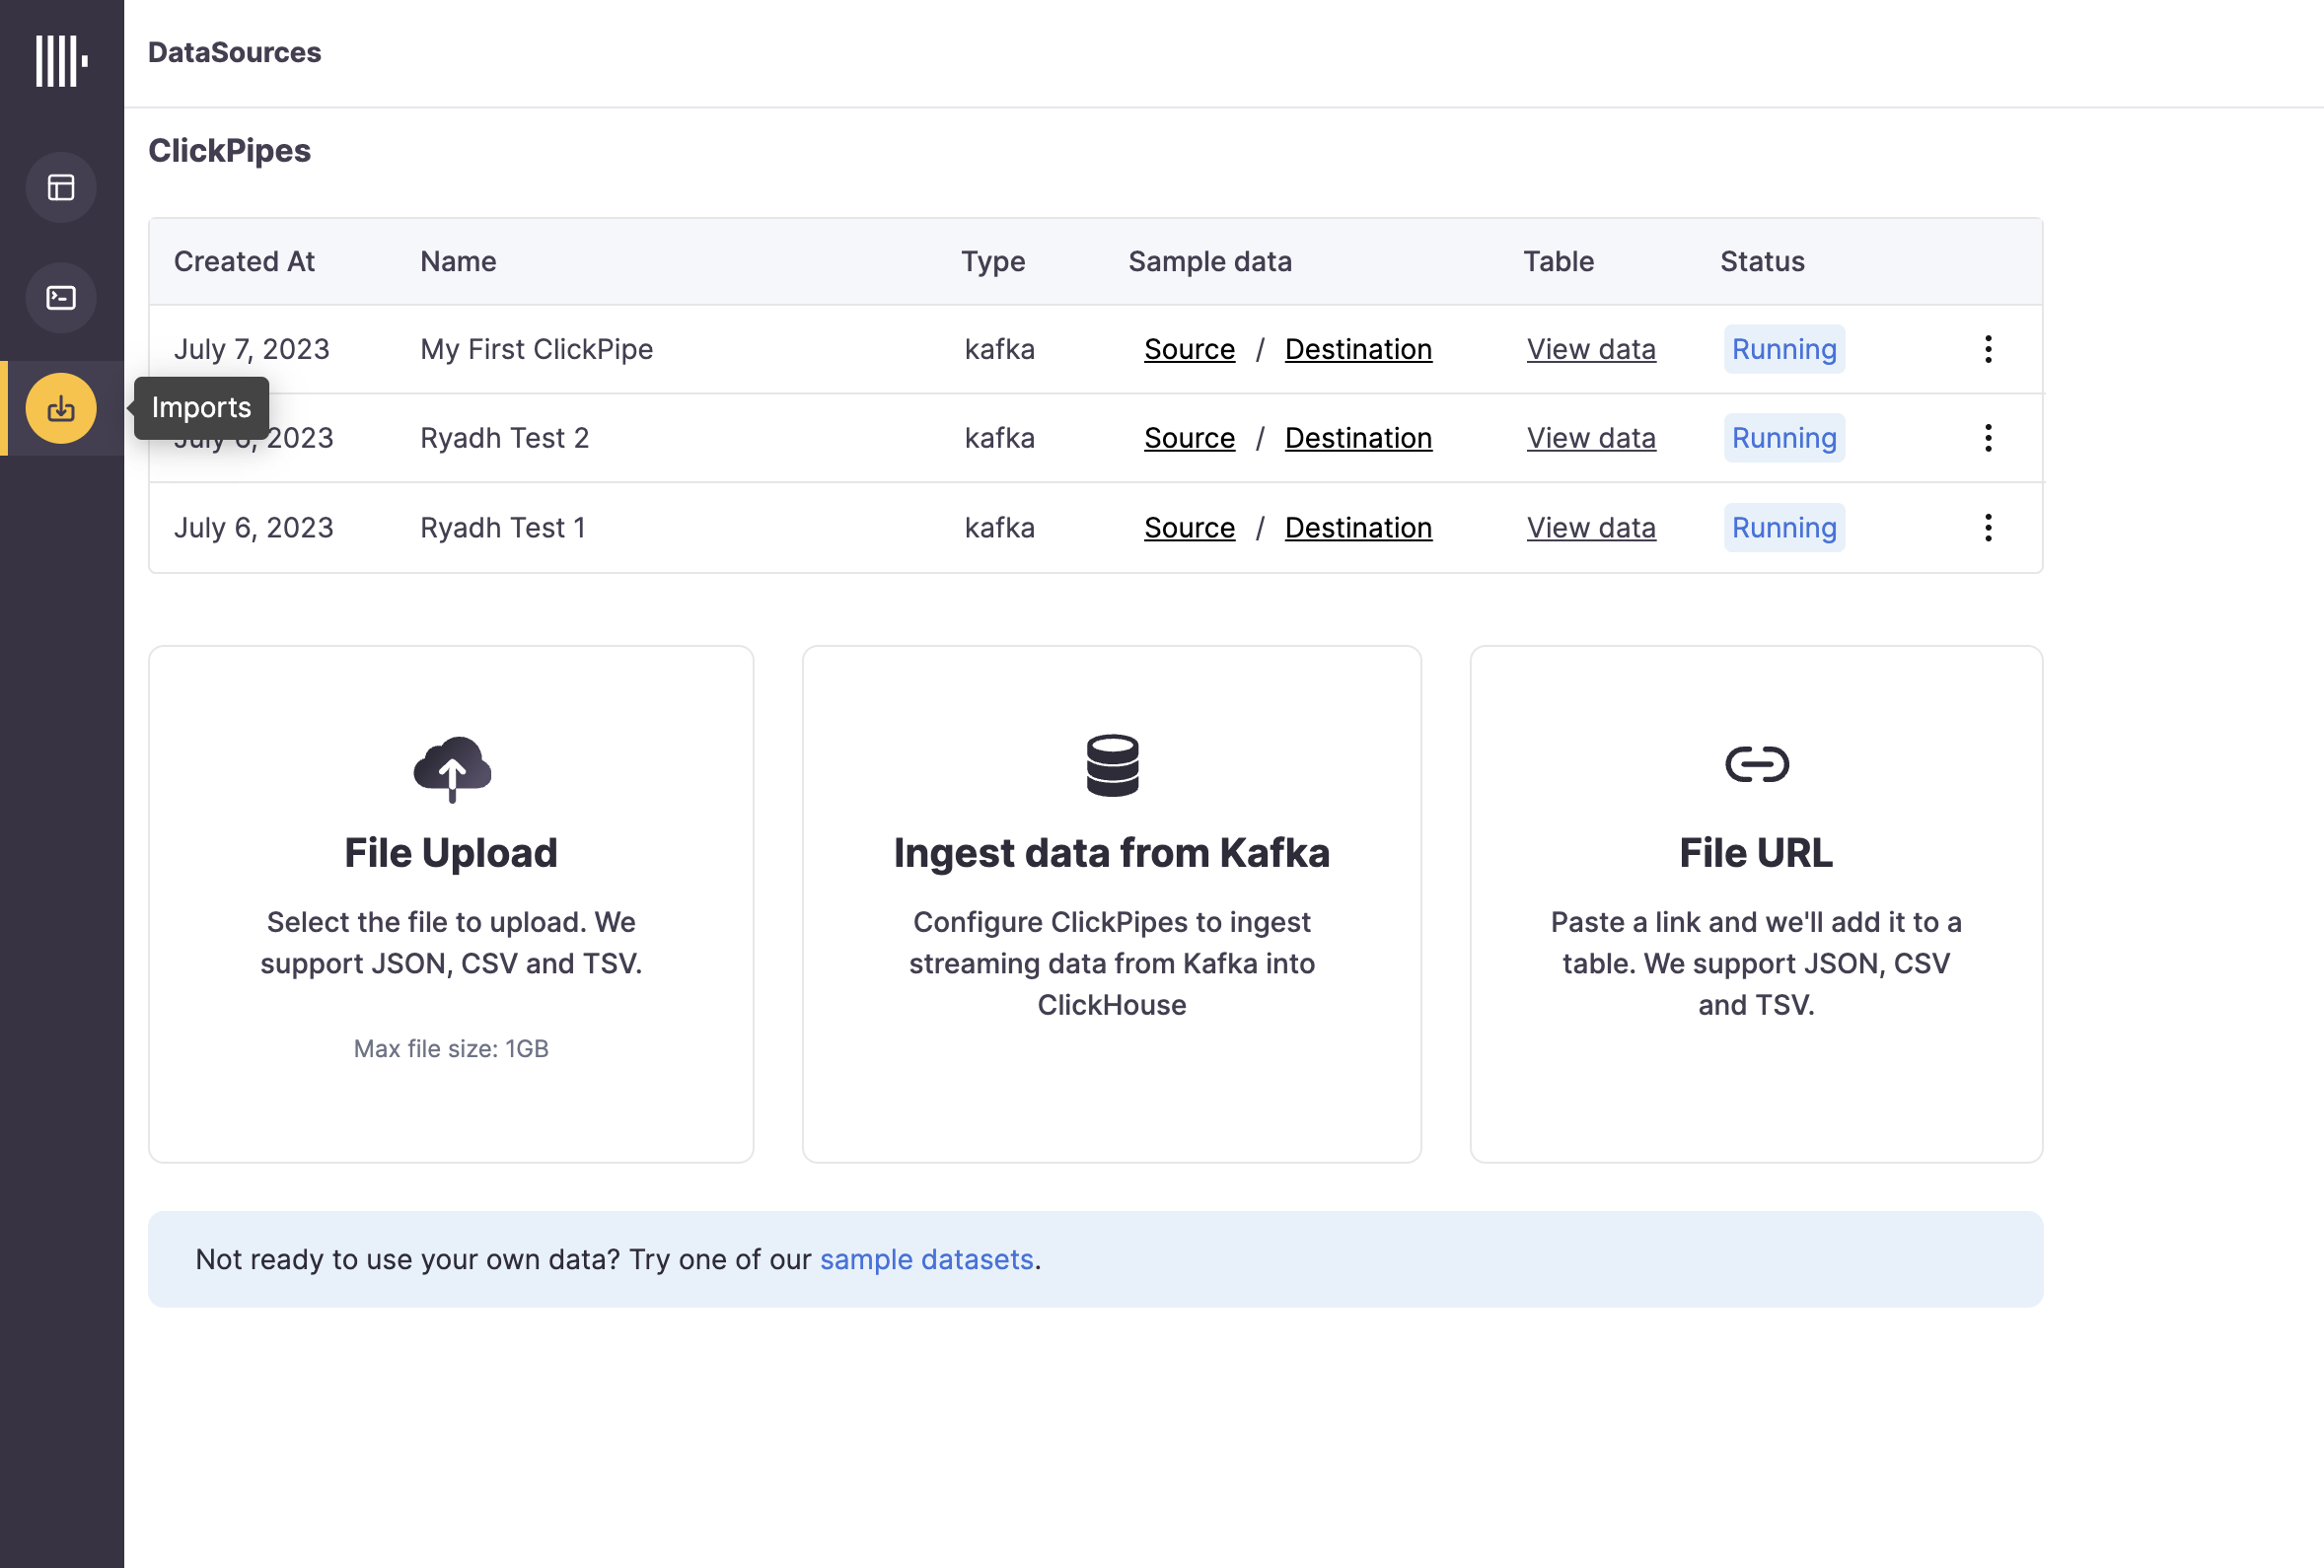Click the File Upload cloud icon
This screenshot has height=1568, width=2324.
coord(452,769)
